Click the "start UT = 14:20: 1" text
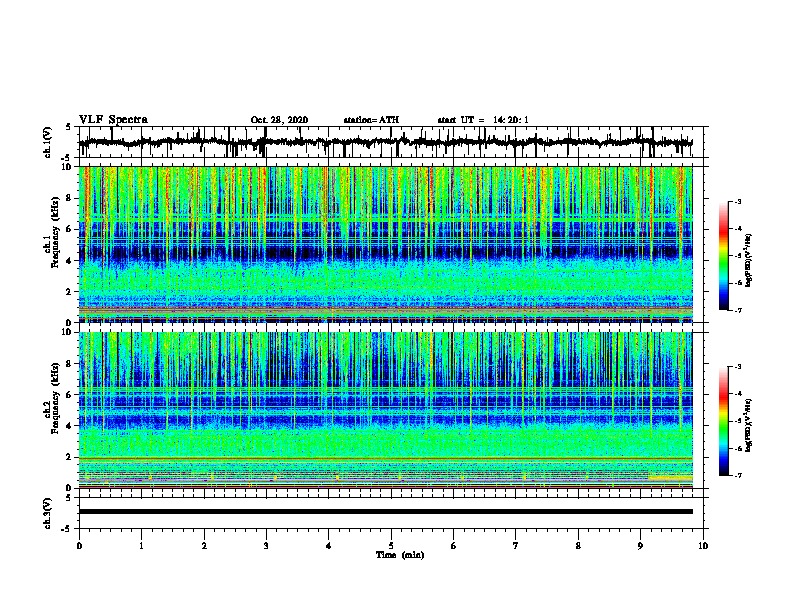 pos(483,120)
